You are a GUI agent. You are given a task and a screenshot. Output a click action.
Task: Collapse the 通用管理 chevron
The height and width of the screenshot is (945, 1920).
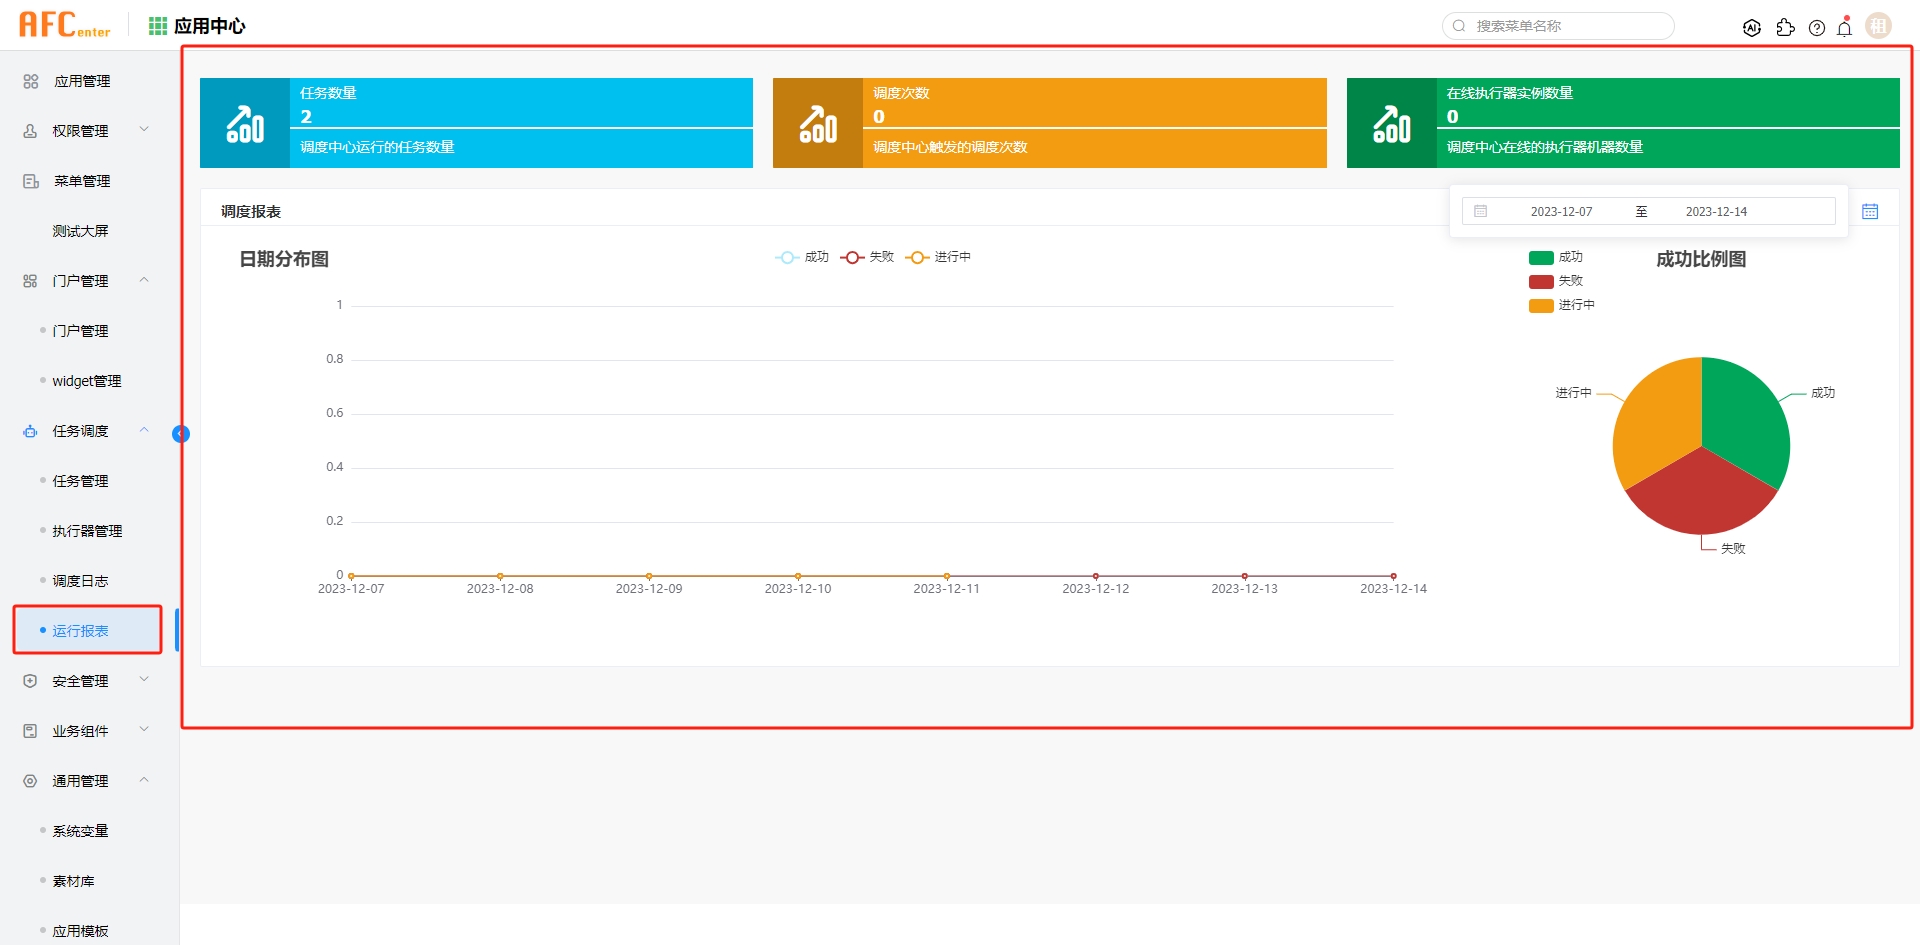click(x=144, y=779)
